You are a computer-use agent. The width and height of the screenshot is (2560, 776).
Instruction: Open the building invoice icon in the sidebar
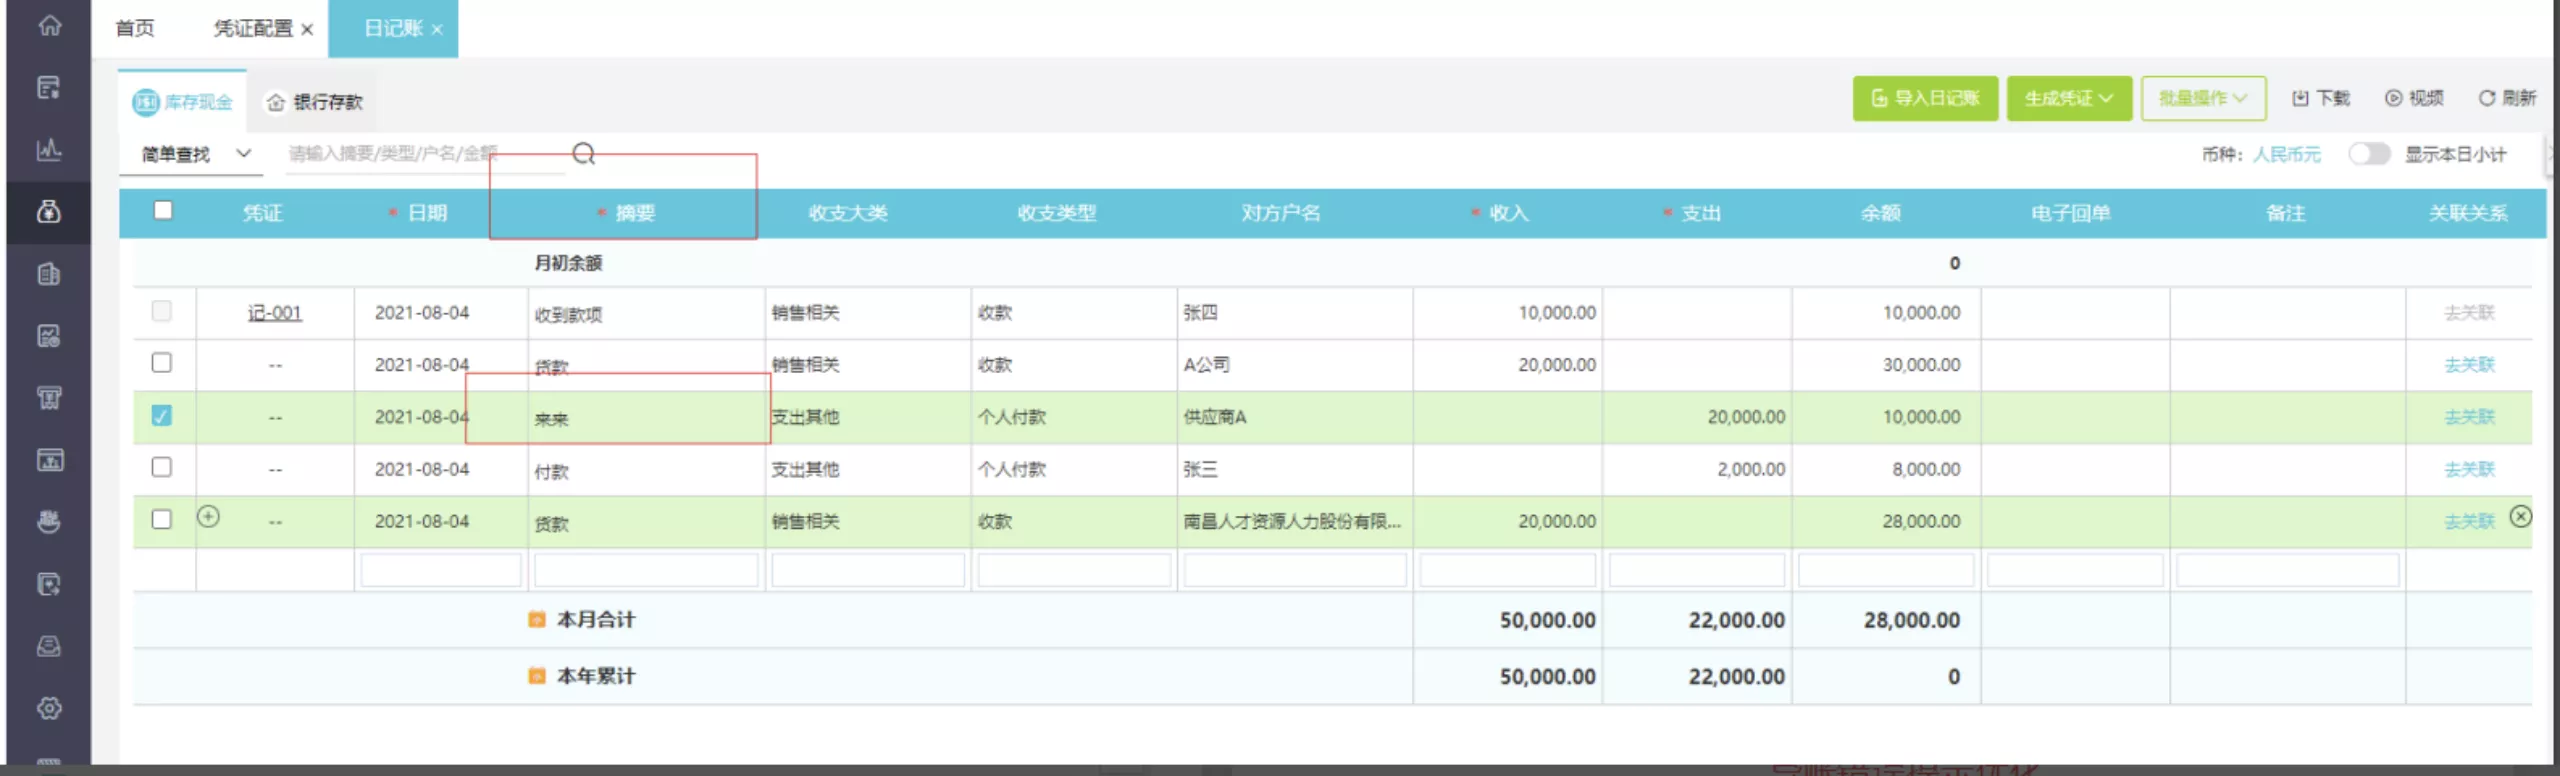(x=49, y=274)
